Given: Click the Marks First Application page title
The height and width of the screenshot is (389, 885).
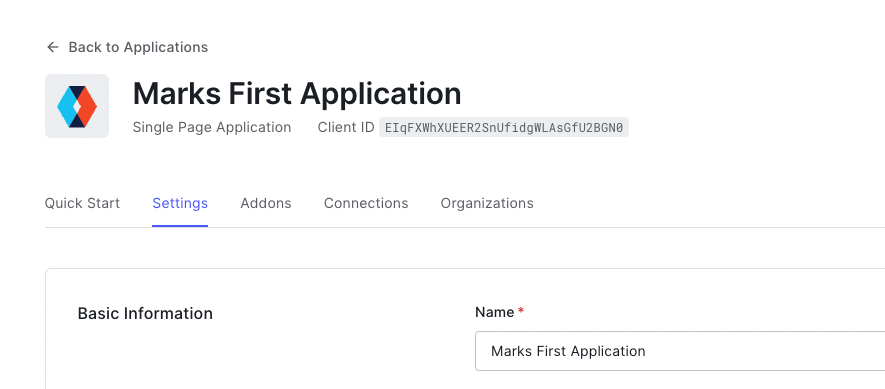Looking at the screenshot, I should point(297,94).
